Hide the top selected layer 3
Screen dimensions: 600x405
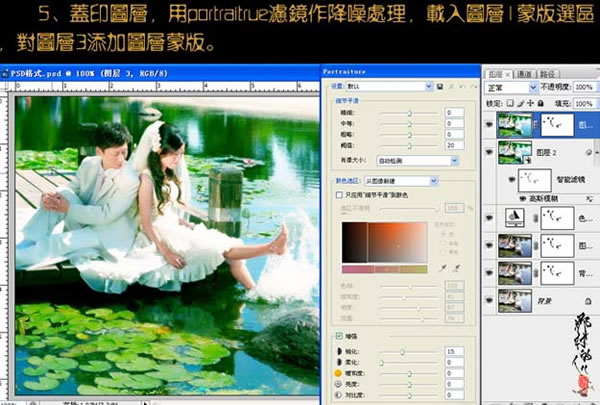pyautogui.click(x=489, y=125)
